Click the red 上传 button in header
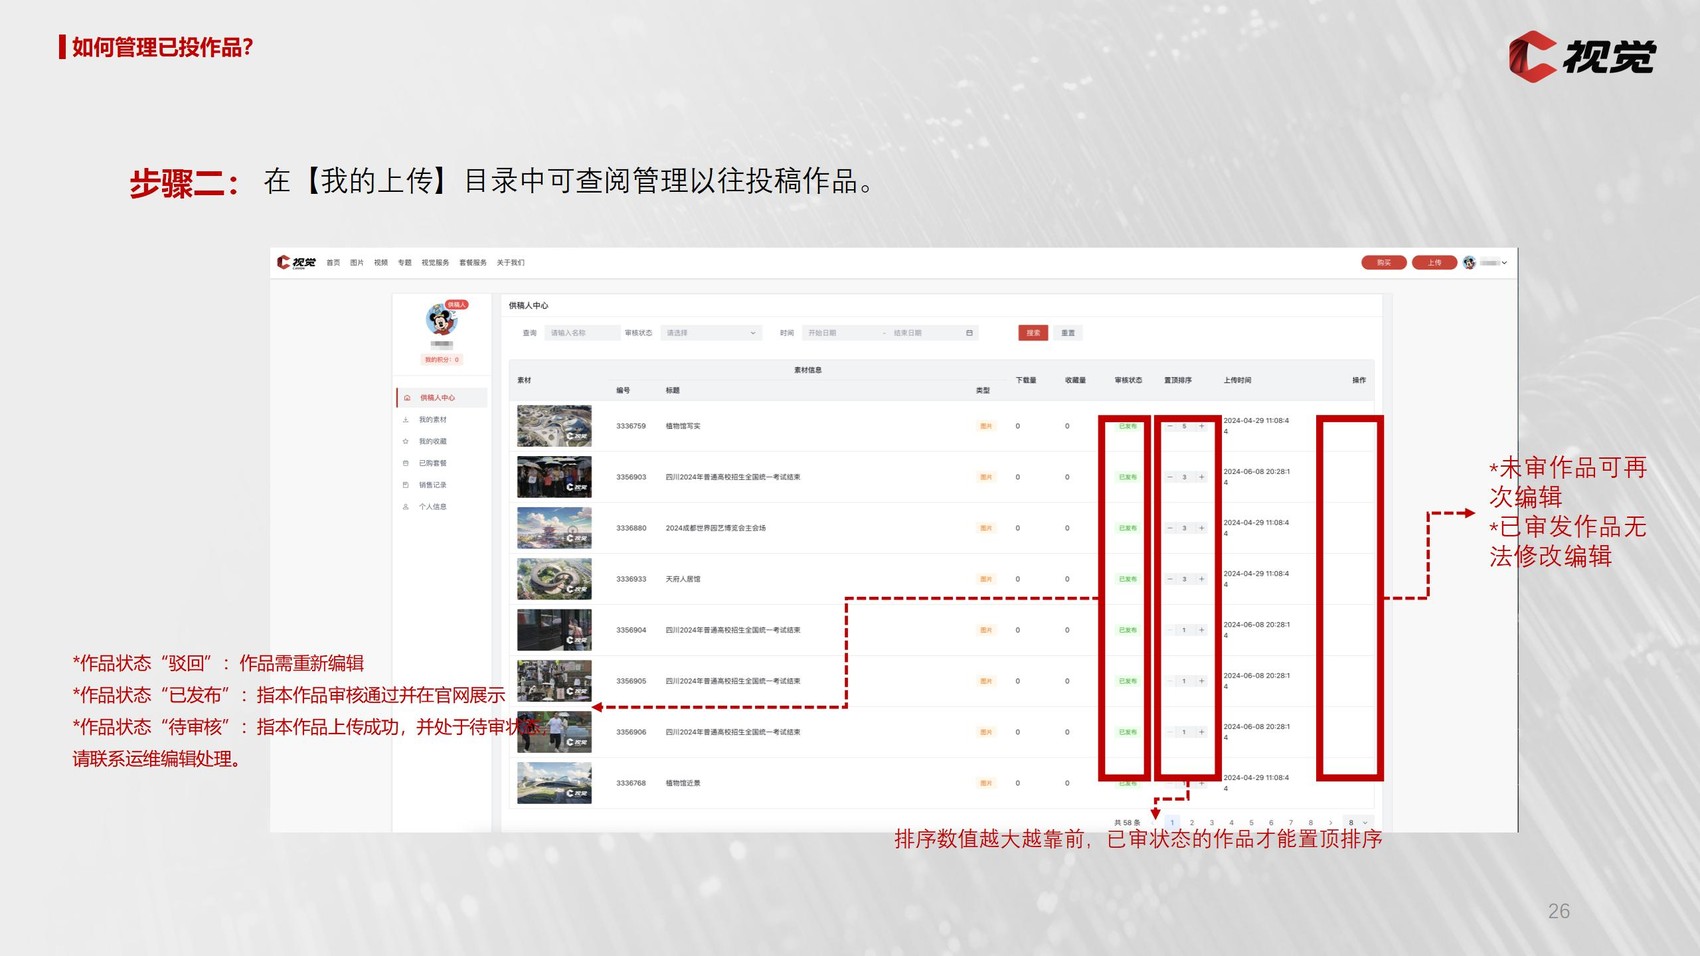The width and height of the screenshot is (1700, 956). [x=1434, y=263]
